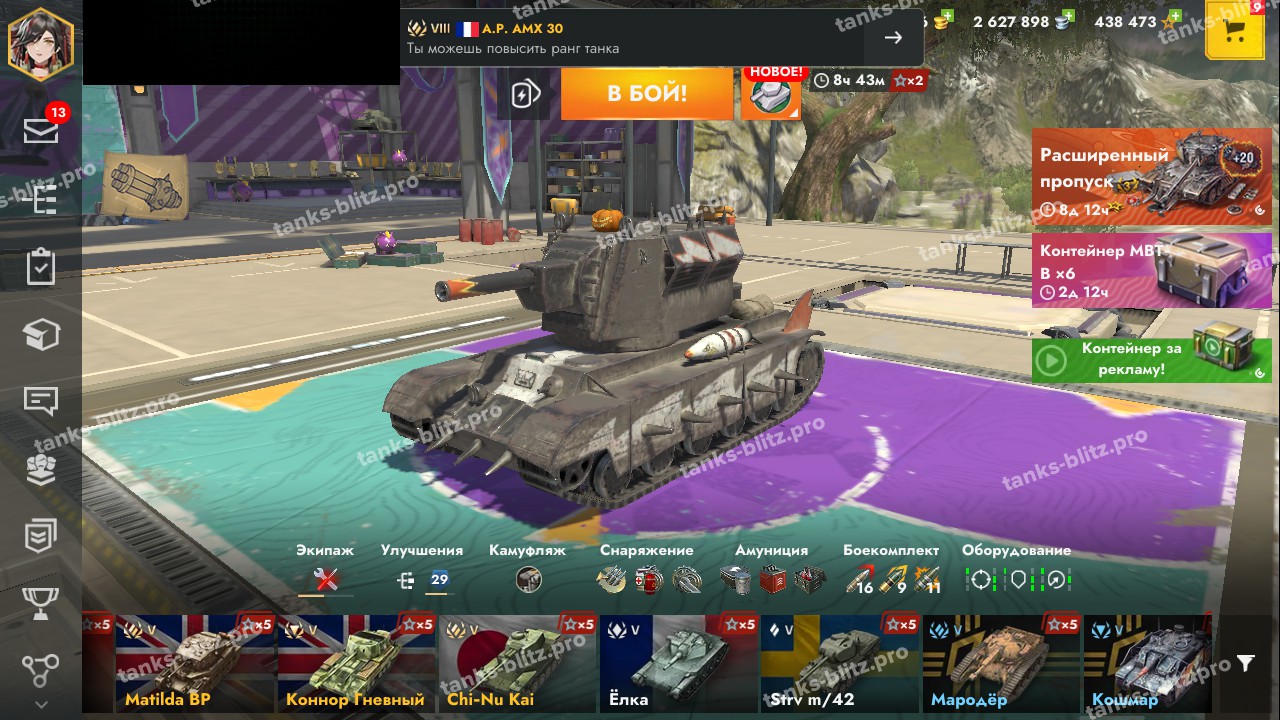Screen dimensions: 1280x720
Task: Open the Расширенный пропуск offer banner
Action: coord(1152,177)
